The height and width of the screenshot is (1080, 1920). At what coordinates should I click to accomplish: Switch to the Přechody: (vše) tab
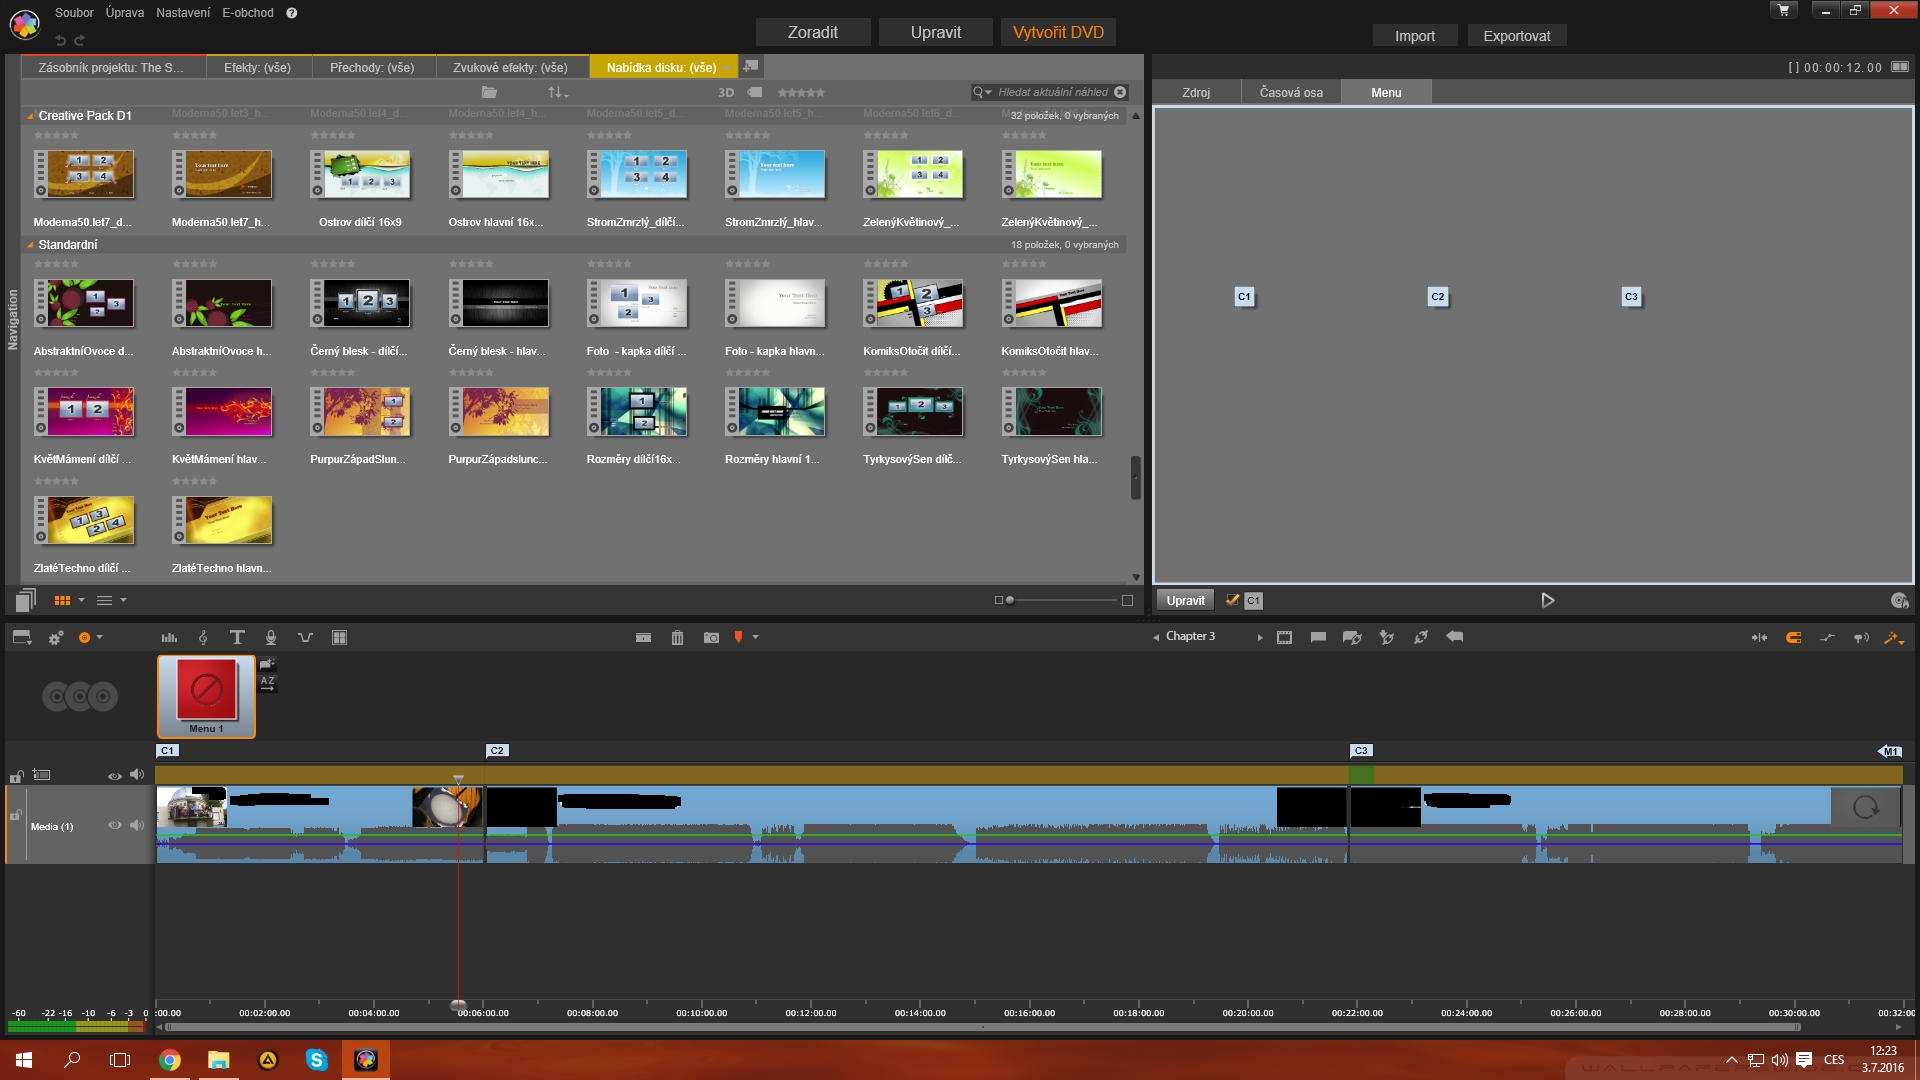(371, 67)
